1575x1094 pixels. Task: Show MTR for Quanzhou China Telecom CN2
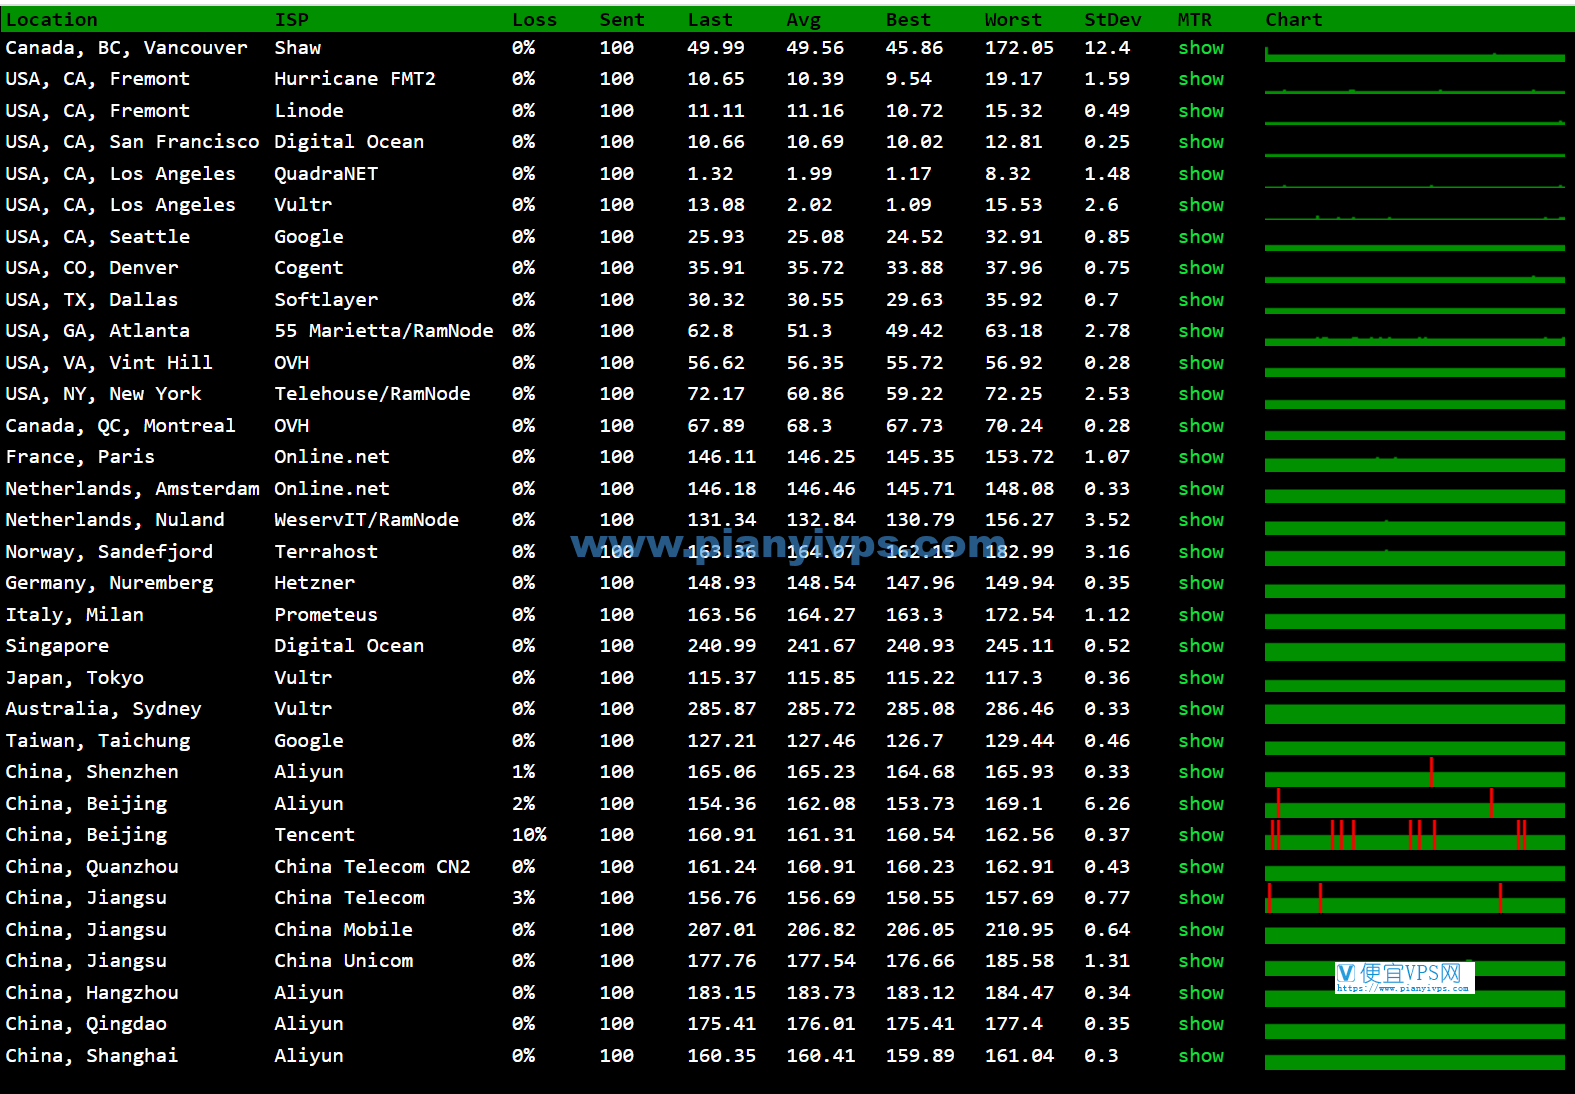tap(1200, 867)
